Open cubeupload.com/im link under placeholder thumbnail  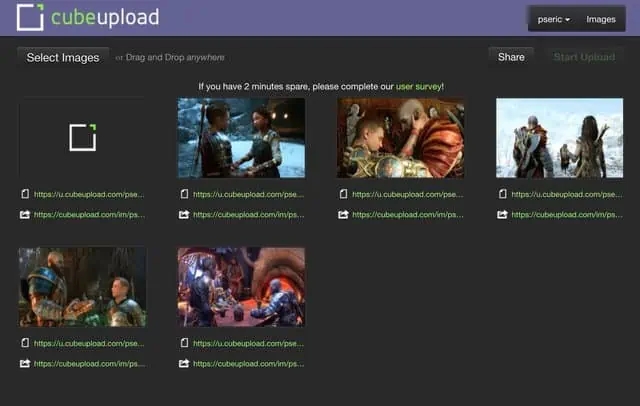pos(89,215)
